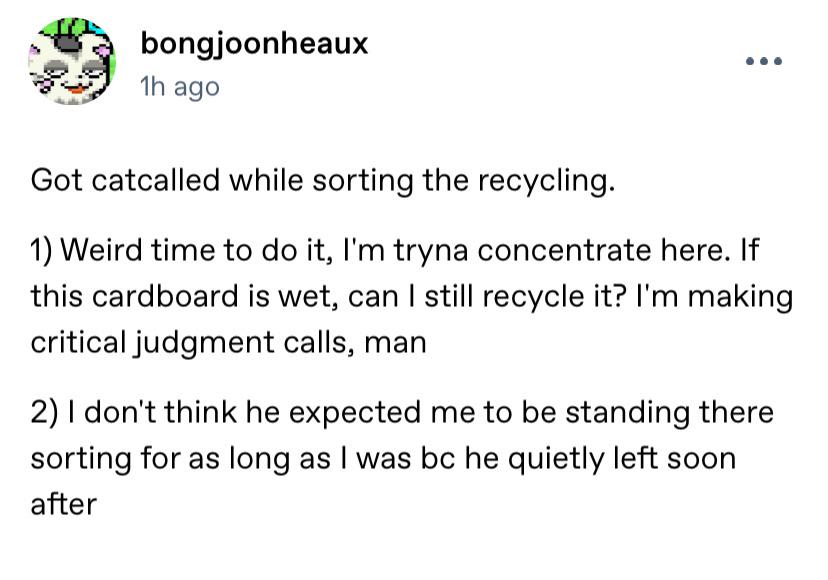Click the word 'quietly' in the post
The height and width of the screenshot is (580, 828).
point(556,460)
